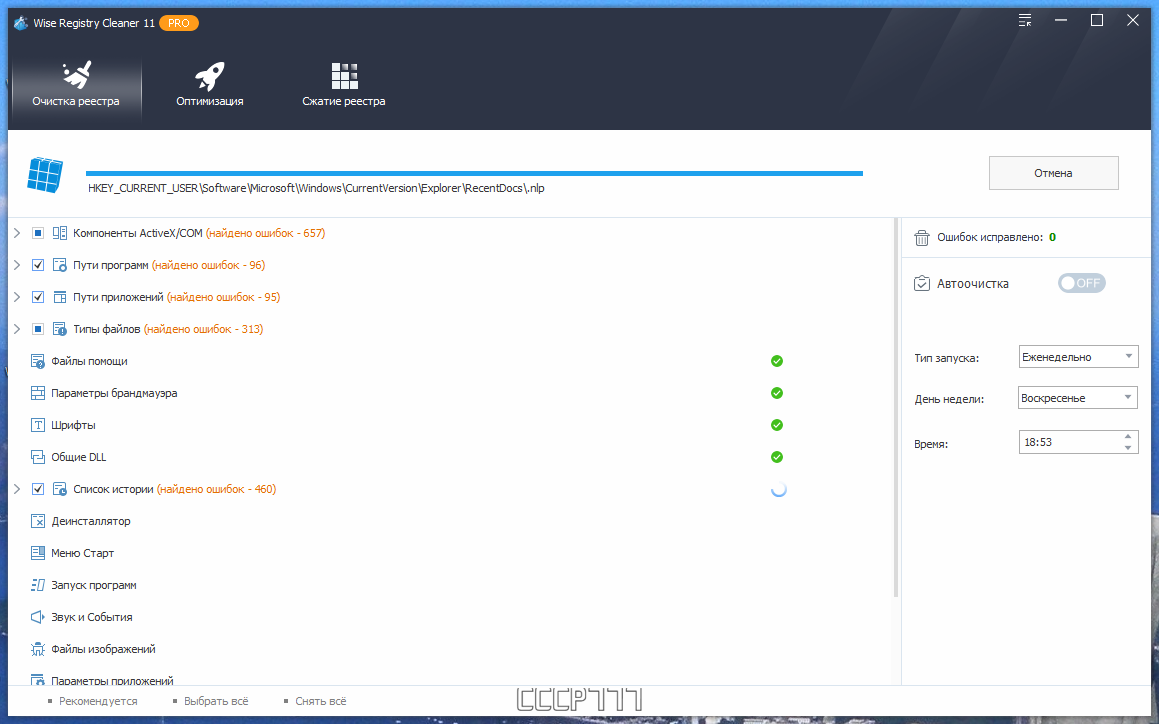Open the День недели dropdown Воскресенье

[1078, 398]
